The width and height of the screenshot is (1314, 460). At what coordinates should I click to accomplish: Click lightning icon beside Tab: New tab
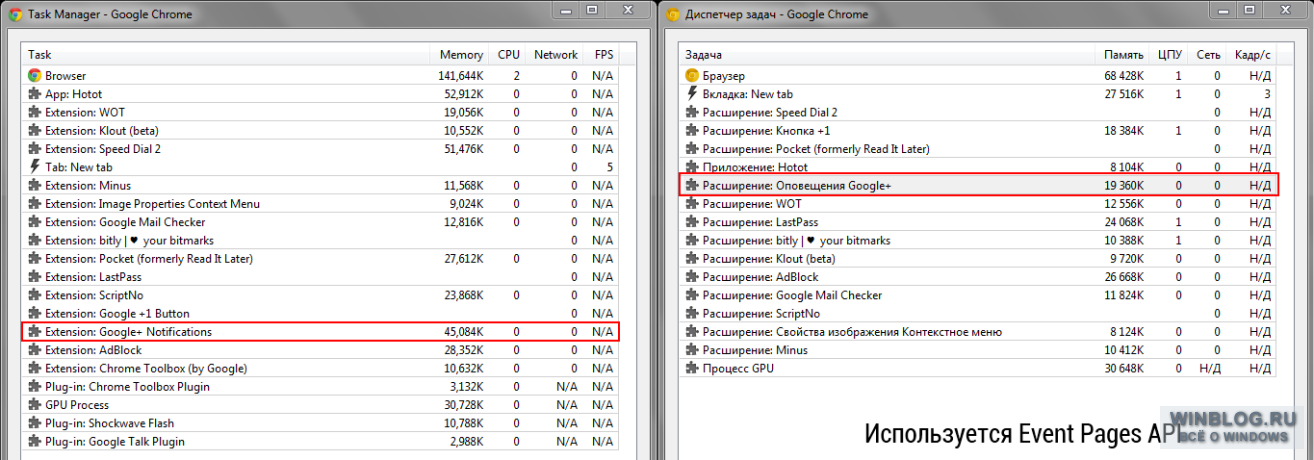click(35, 167)
